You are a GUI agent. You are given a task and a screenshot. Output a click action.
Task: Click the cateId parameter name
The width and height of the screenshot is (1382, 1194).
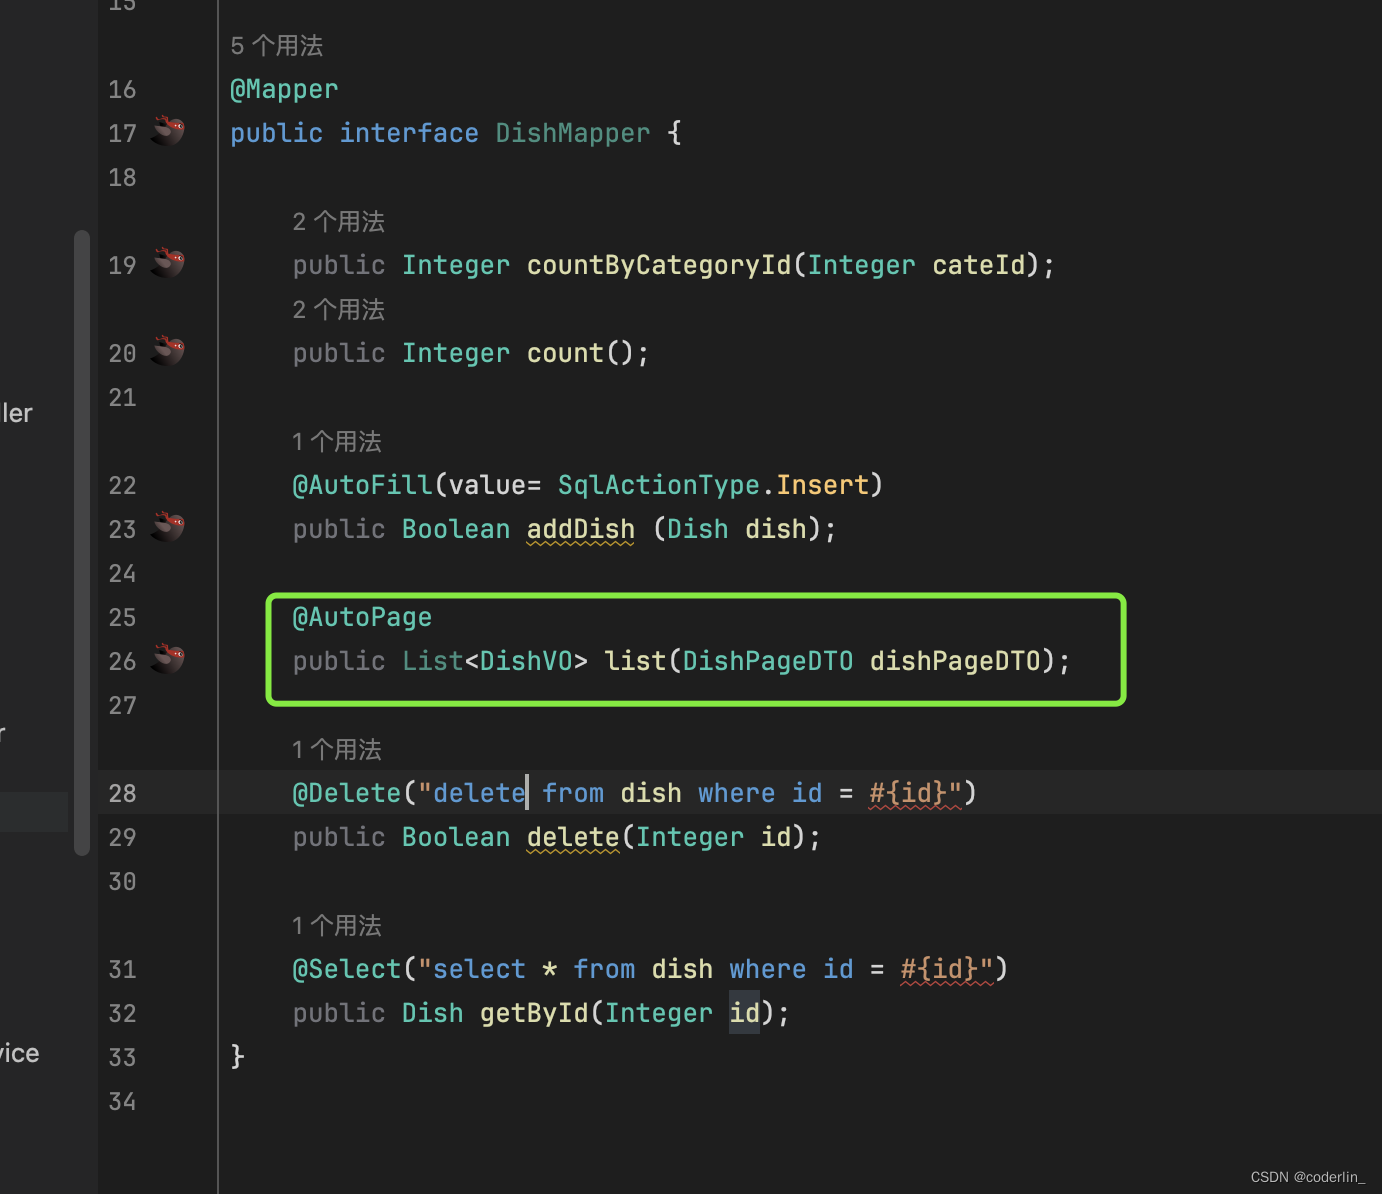(979, 265)
